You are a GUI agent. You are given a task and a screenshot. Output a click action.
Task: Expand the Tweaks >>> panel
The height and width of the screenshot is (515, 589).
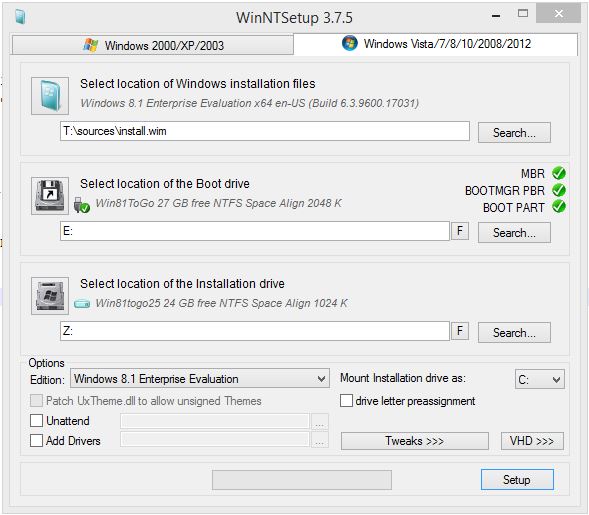coord(415,441)
